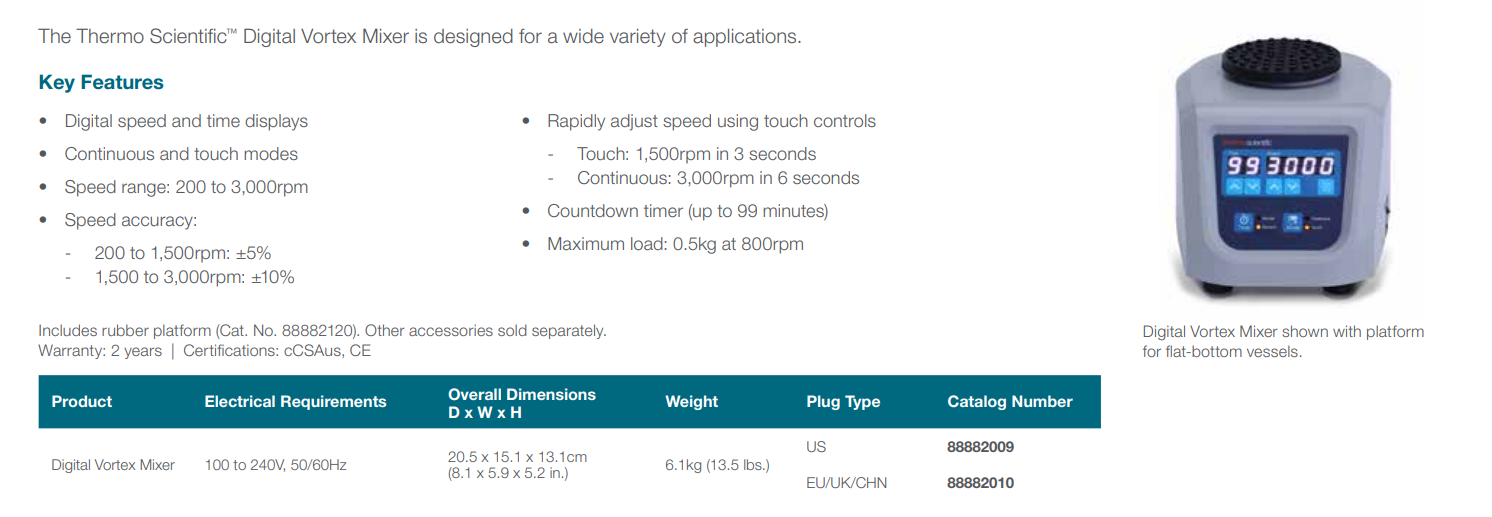Click the 3000 speed display digits
The height and width of the screenshot is (517, 1492).
pos(1300,165)
